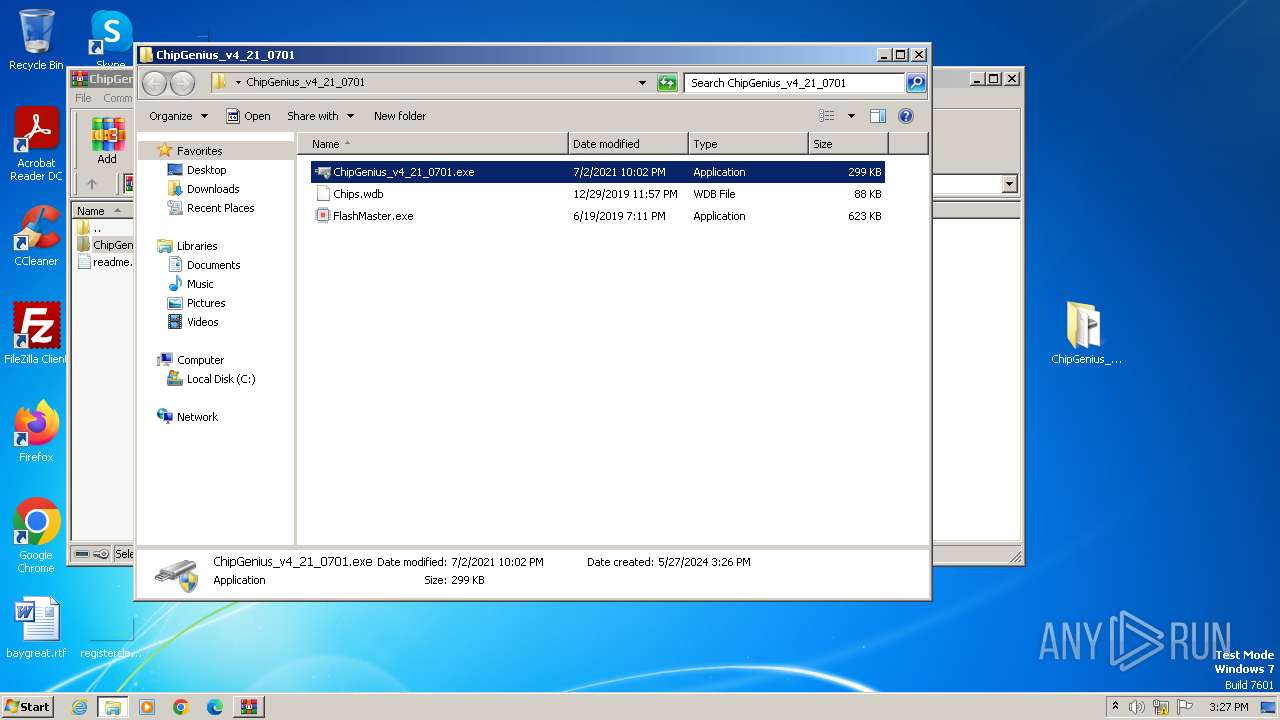Open Explorer help question mark icon
Viewport: 1280px width, 720px height.
pyautogui.click(x=906, y=116)
